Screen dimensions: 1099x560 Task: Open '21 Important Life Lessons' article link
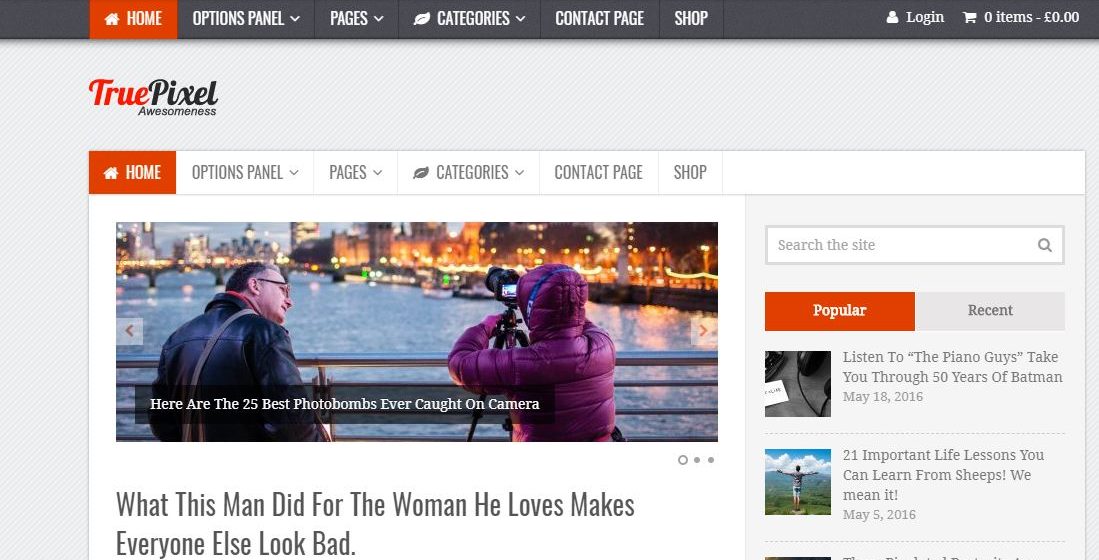pyautogui.click(x=943, y=475)
